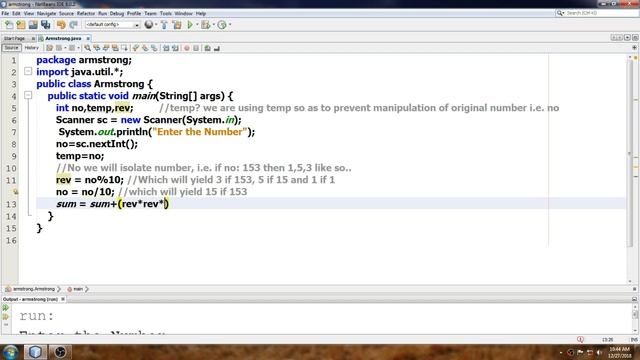Collapse the import fold on line 2
This screenshot has height=360, width=640.
[x=28, y=71]
